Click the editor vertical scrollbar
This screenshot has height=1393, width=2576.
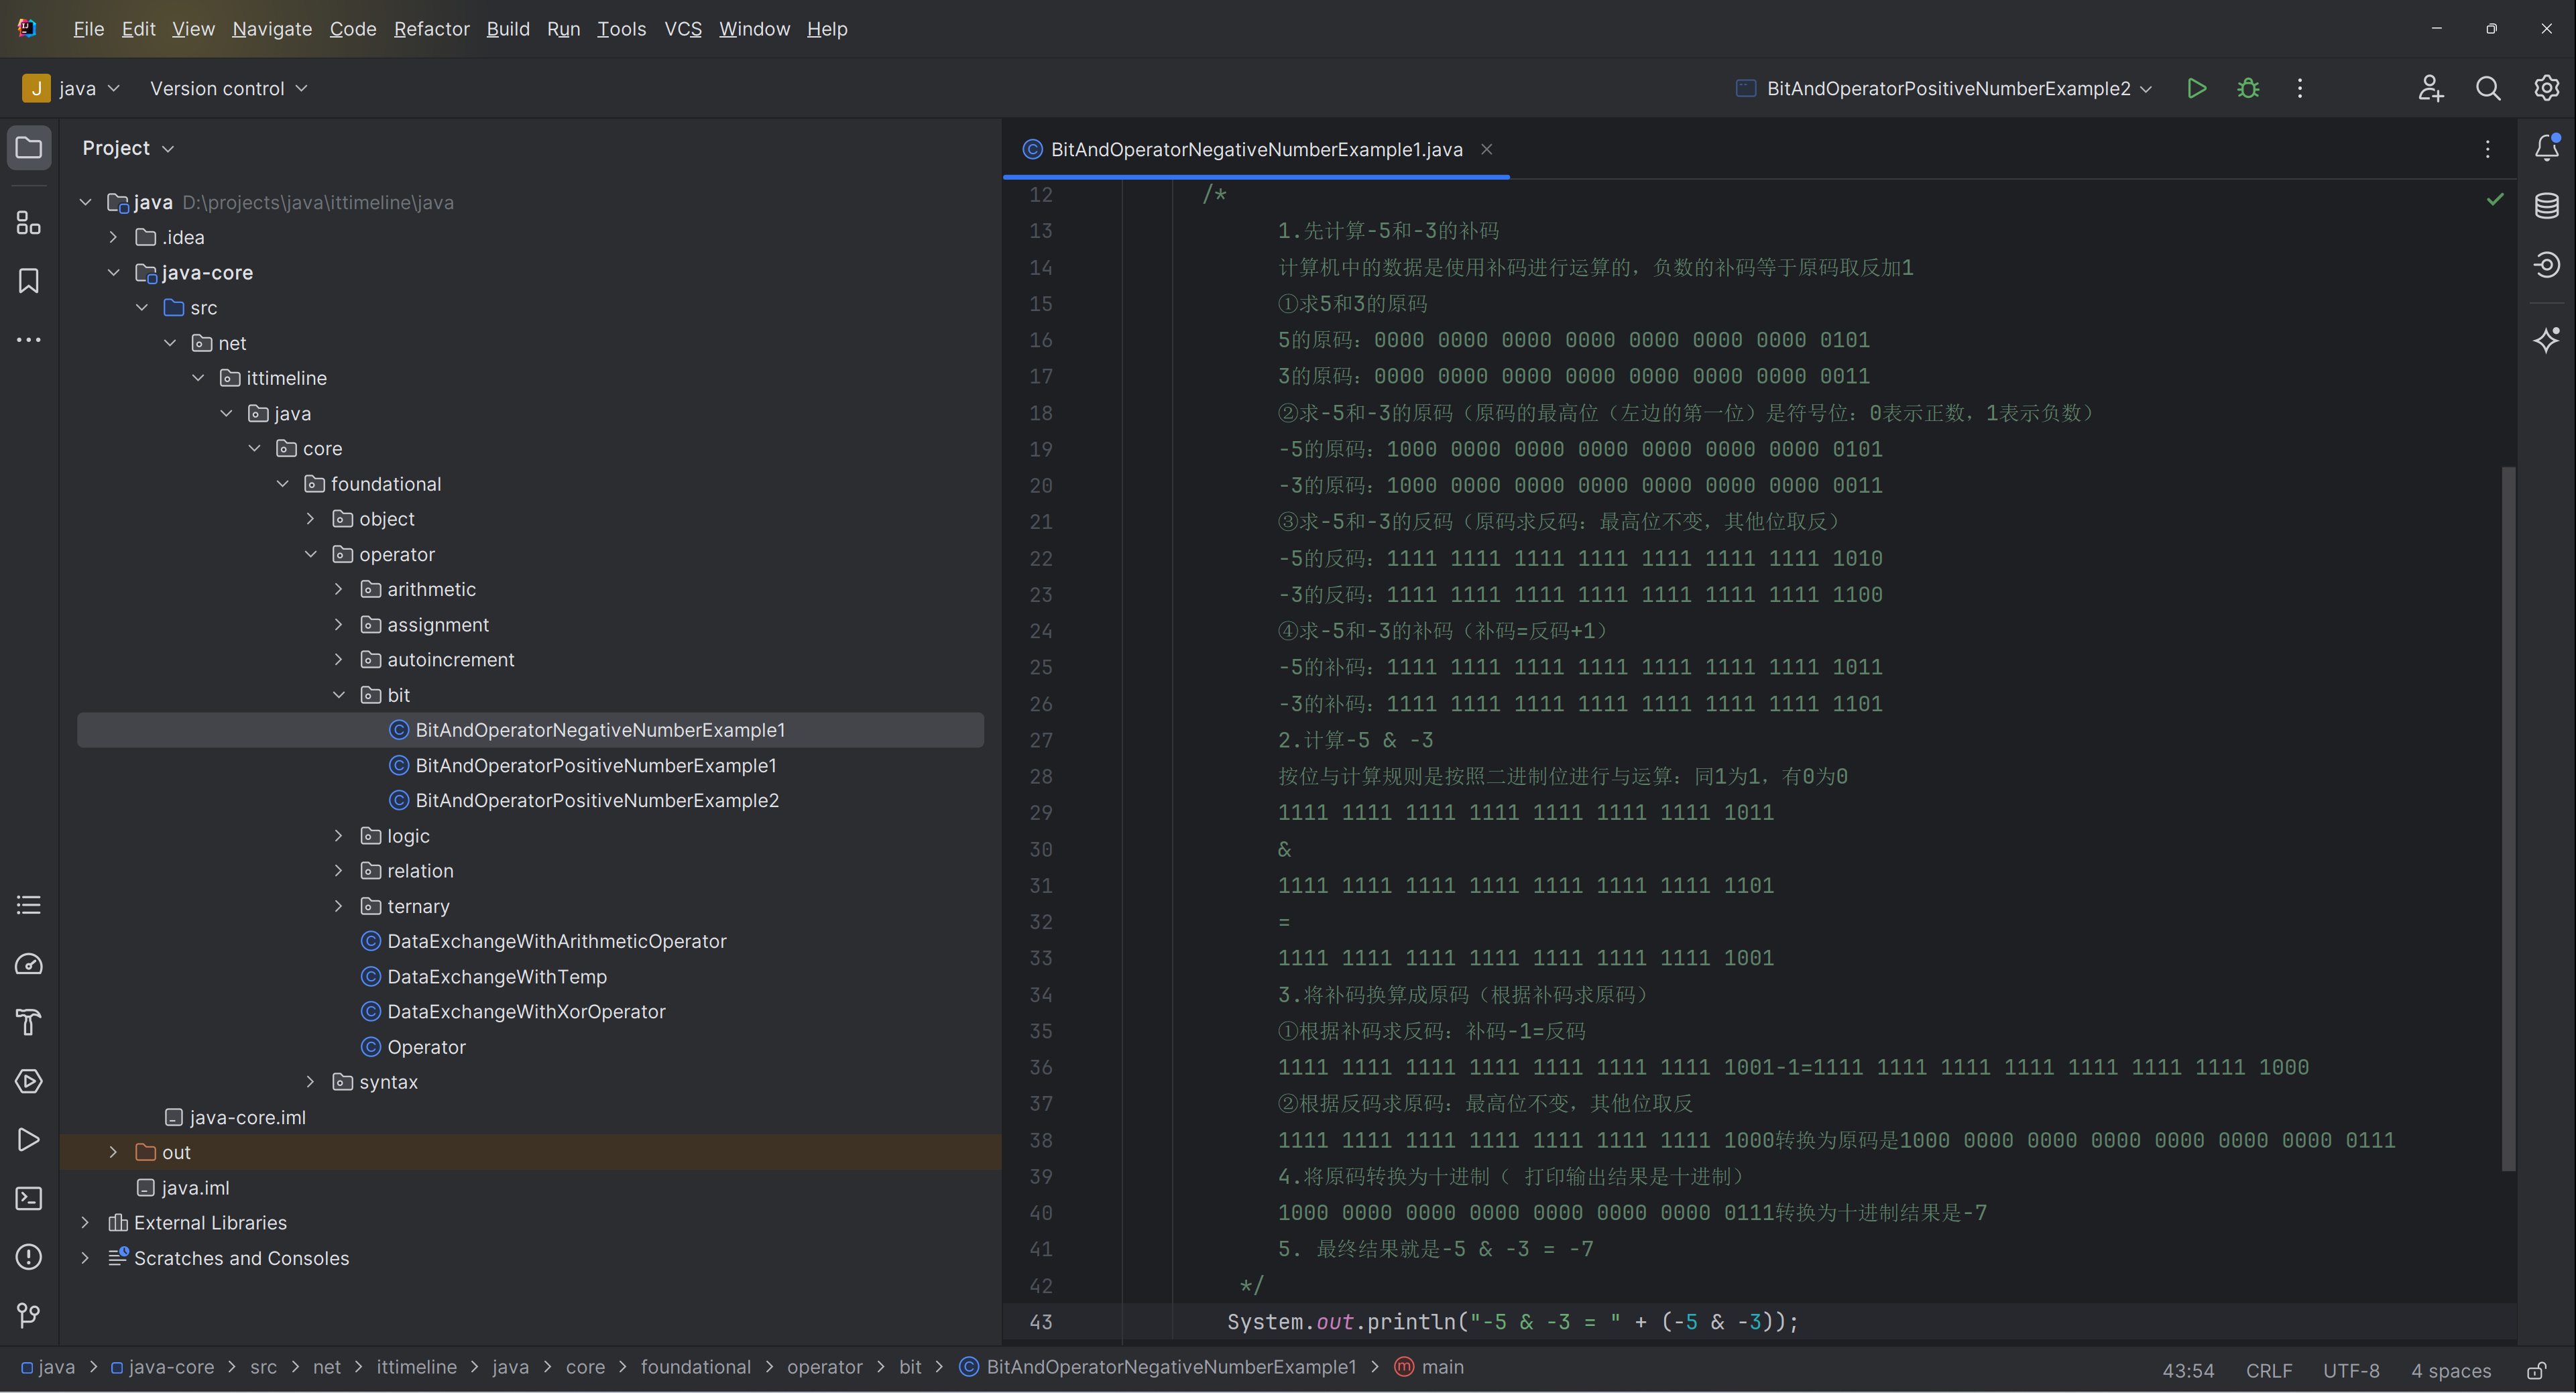(x=2507, y=818)
